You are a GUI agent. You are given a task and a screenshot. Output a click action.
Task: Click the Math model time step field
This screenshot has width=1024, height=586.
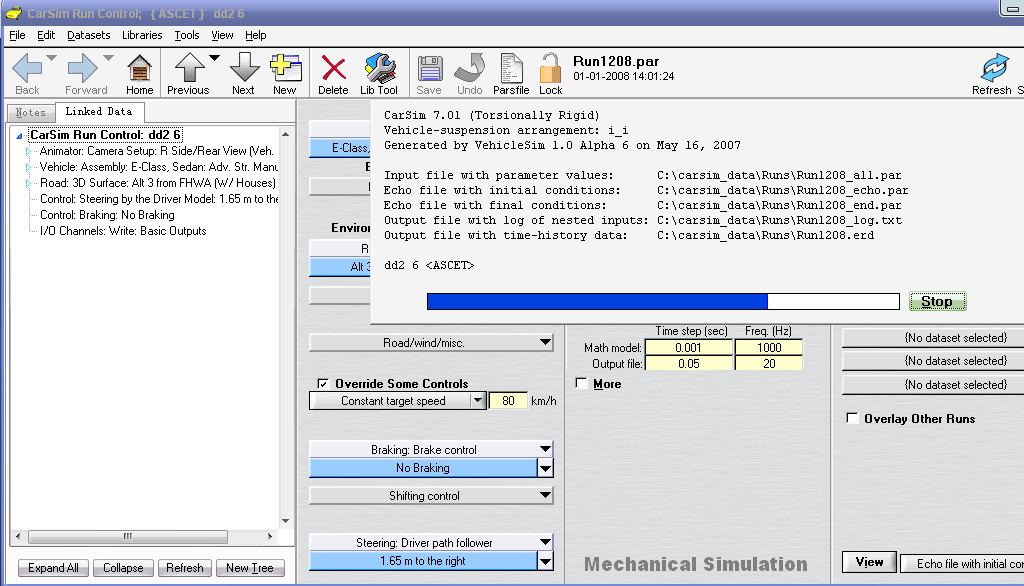click(x=688, y=348)
